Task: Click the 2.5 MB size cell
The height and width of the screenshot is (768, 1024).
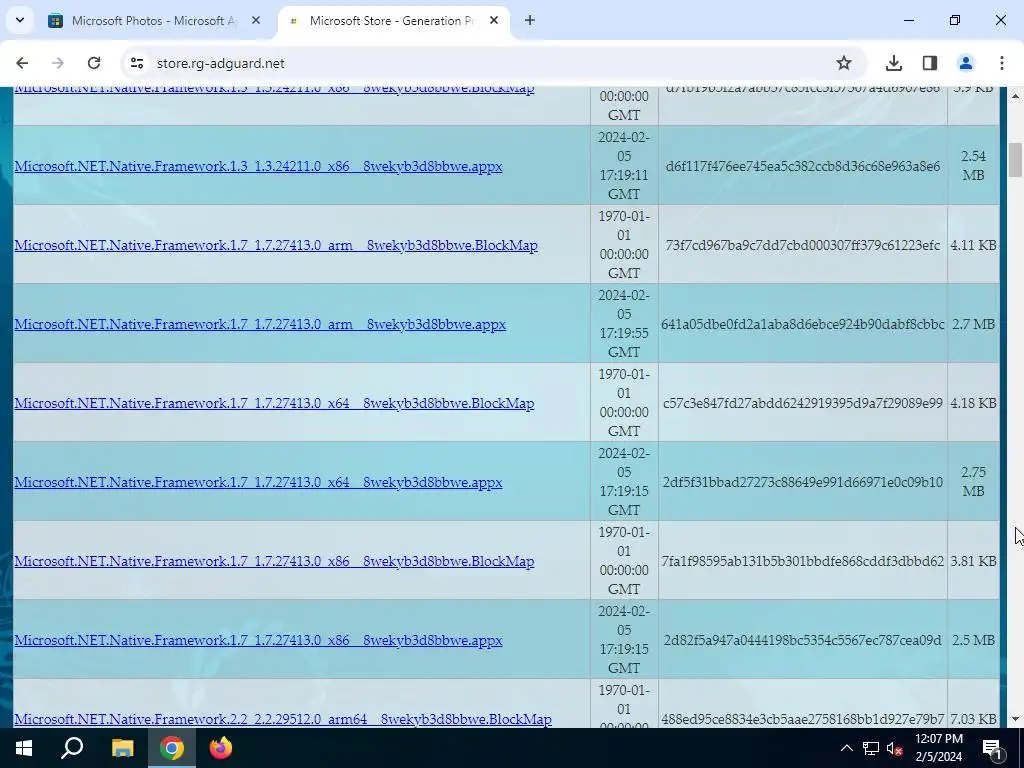Action: pos(973,640)
